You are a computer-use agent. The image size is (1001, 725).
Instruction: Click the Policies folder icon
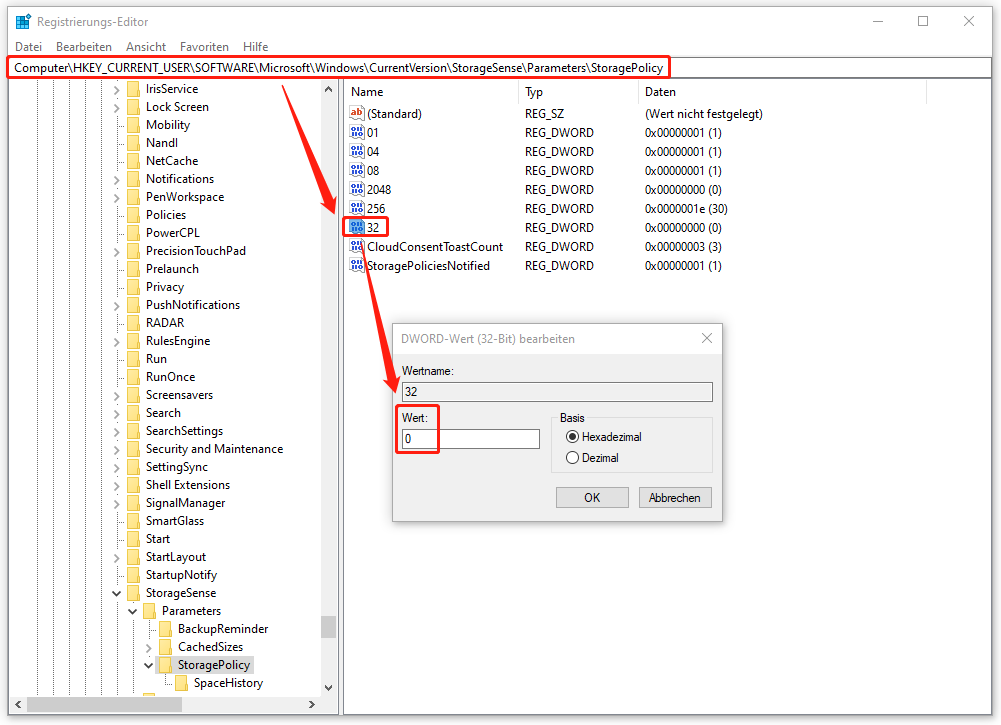point(133,214)
